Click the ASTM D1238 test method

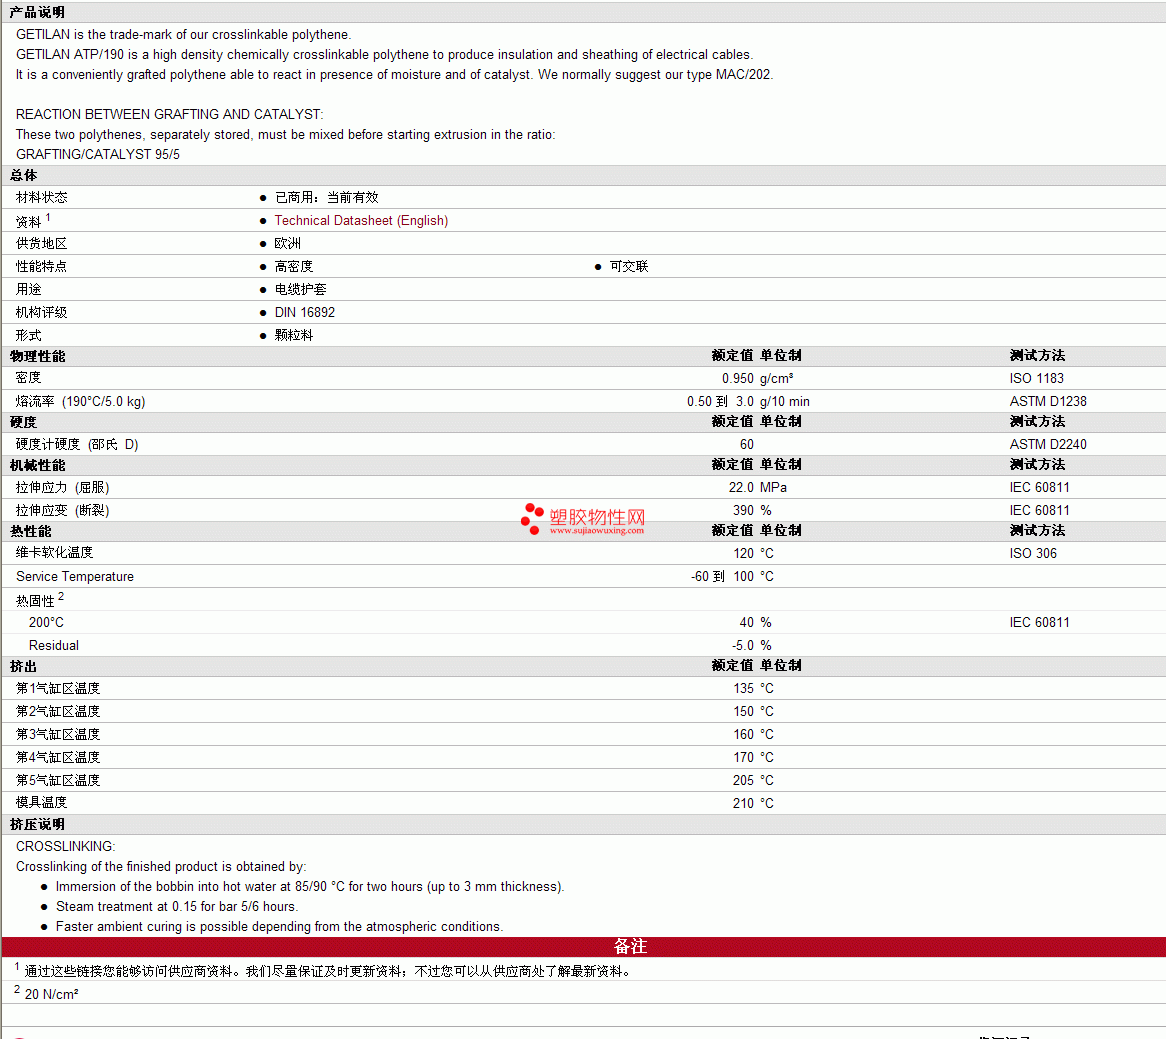1048,402
